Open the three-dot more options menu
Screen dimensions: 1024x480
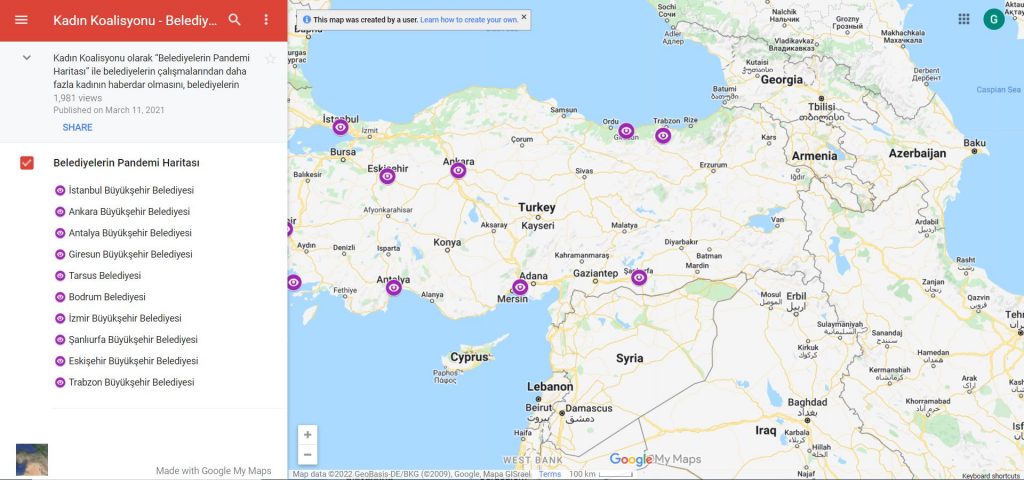coord(266,20)
